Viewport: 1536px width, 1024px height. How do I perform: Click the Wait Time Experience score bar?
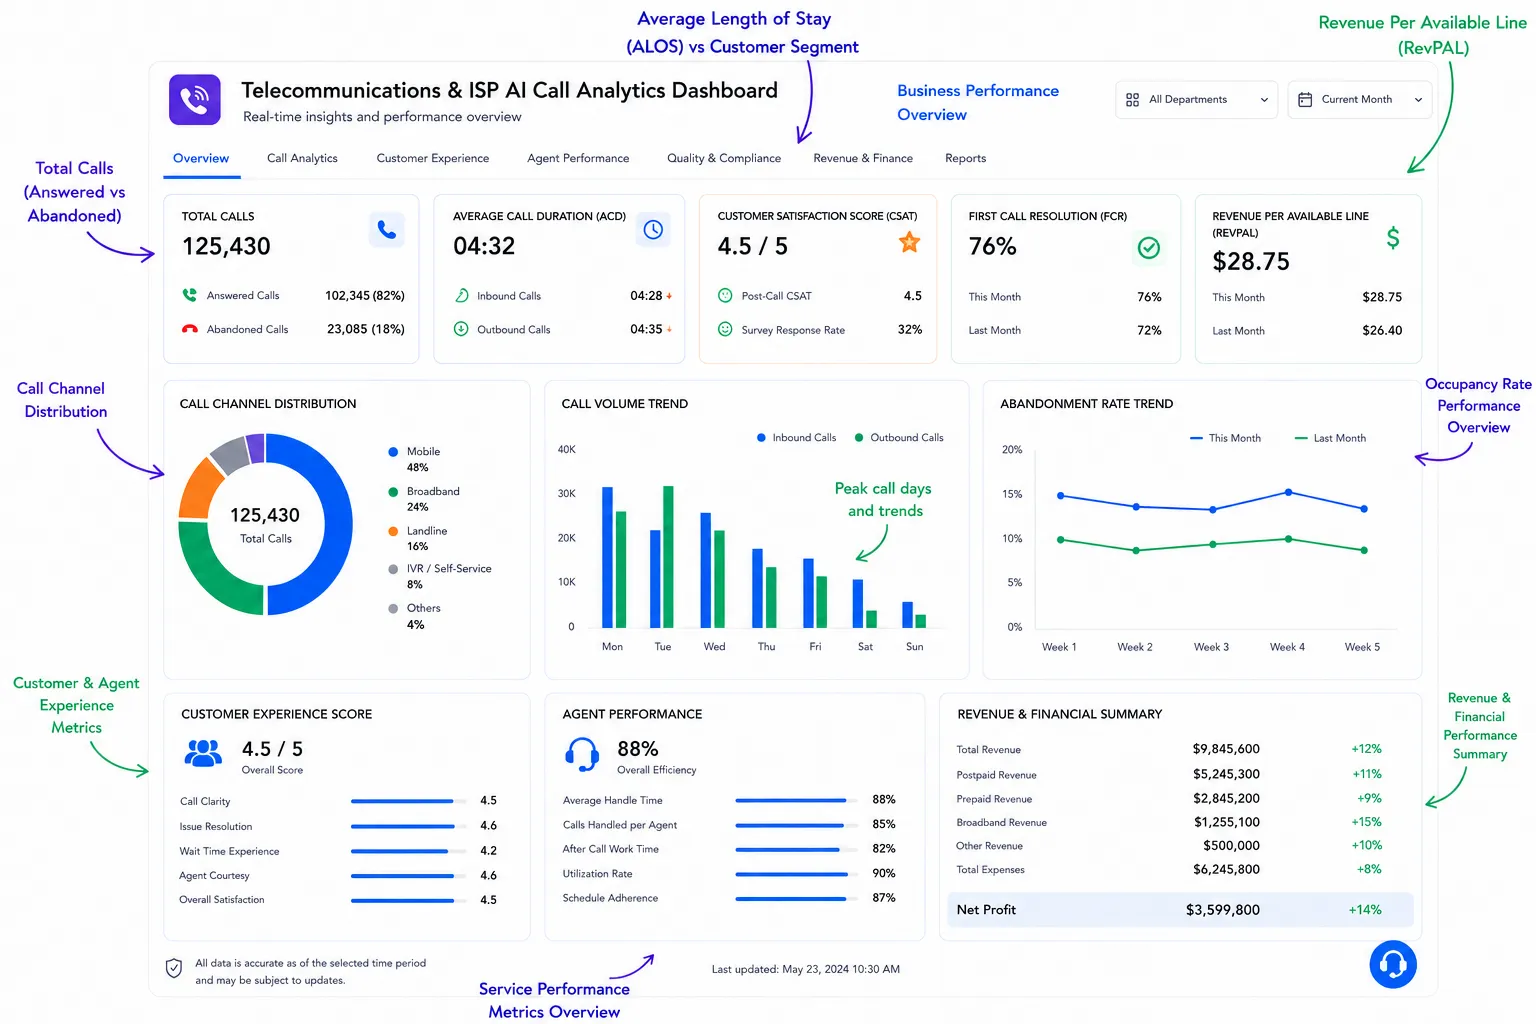[x=409, y=851]
